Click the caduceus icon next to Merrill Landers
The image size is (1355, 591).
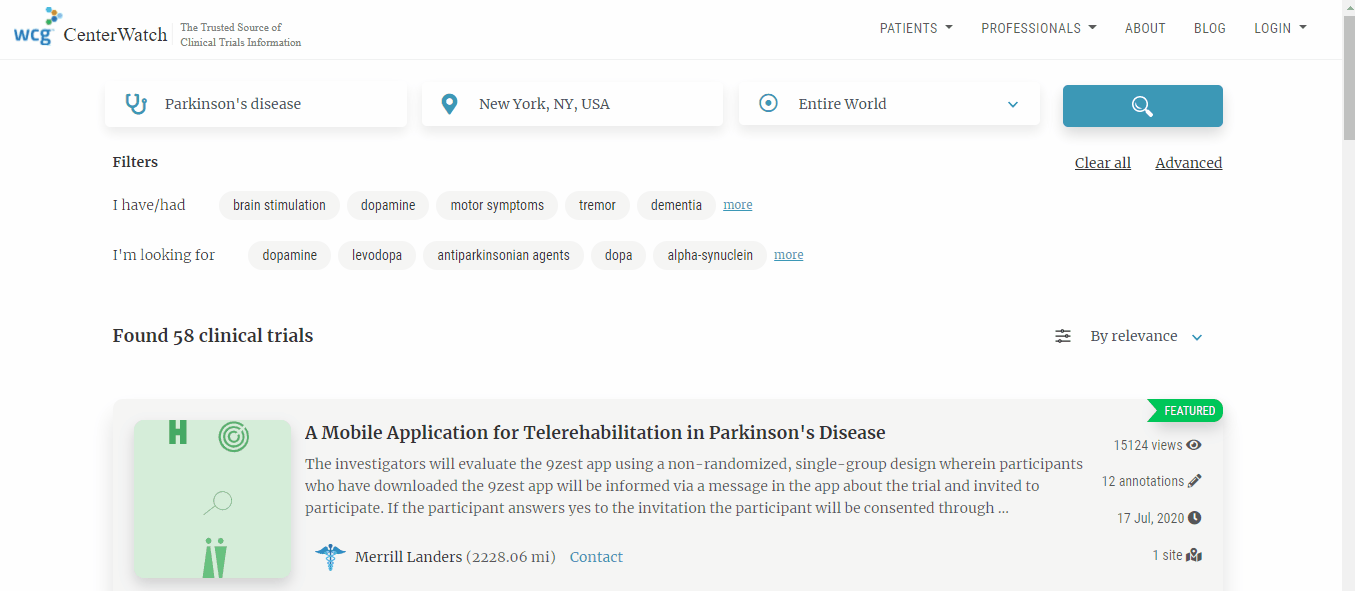coord(330,556)
